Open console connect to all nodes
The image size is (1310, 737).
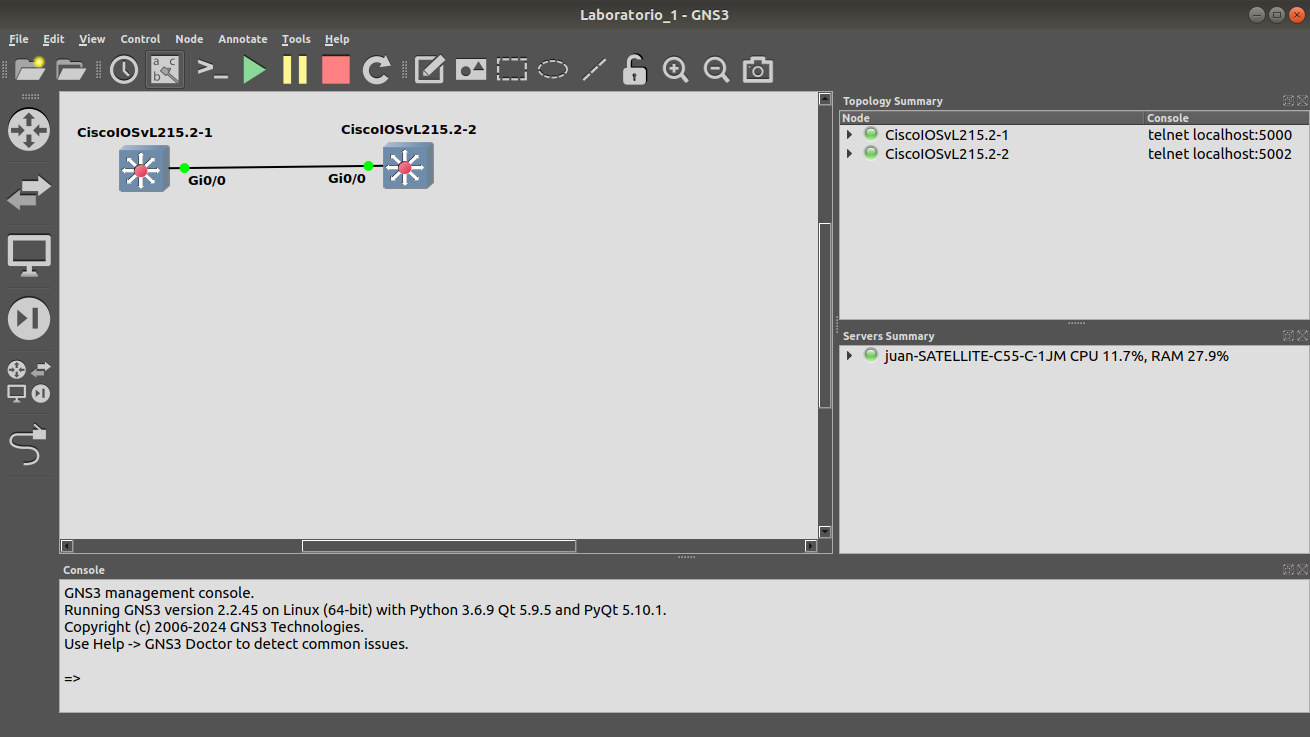click(x=212, y=69)
